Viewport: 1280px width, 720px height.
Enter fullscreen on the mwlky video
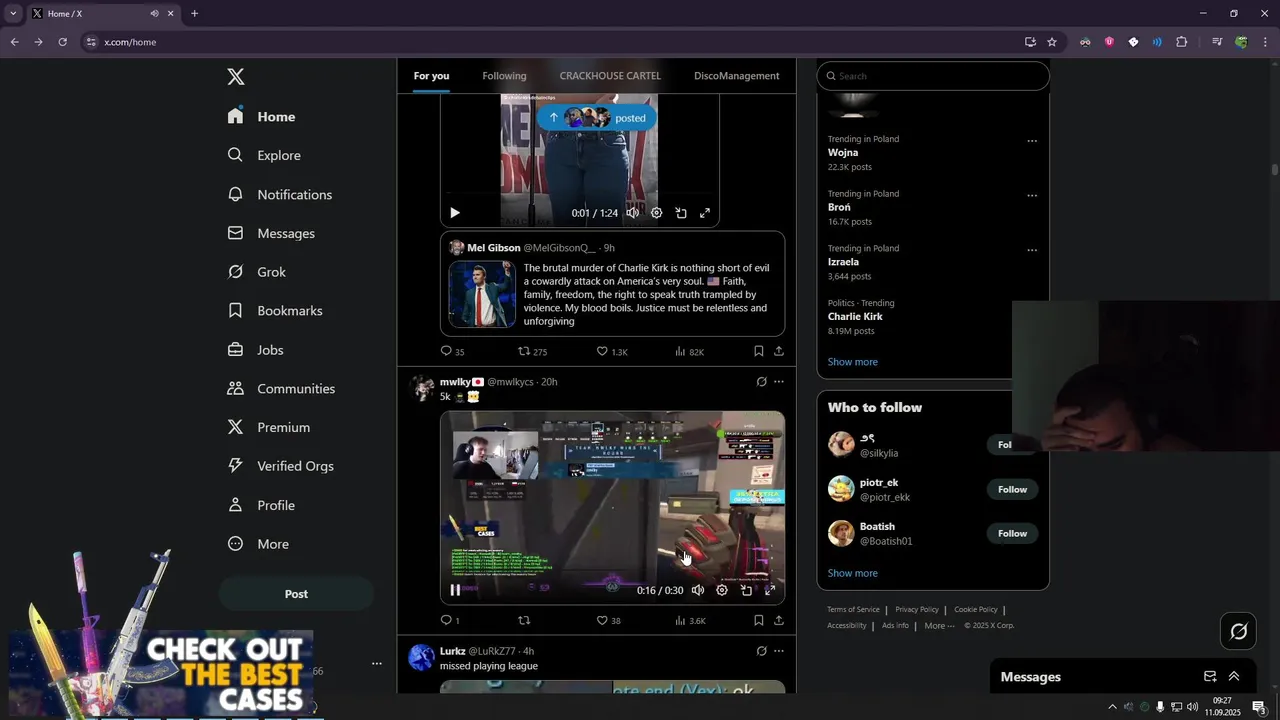click(x=770, y=590)
